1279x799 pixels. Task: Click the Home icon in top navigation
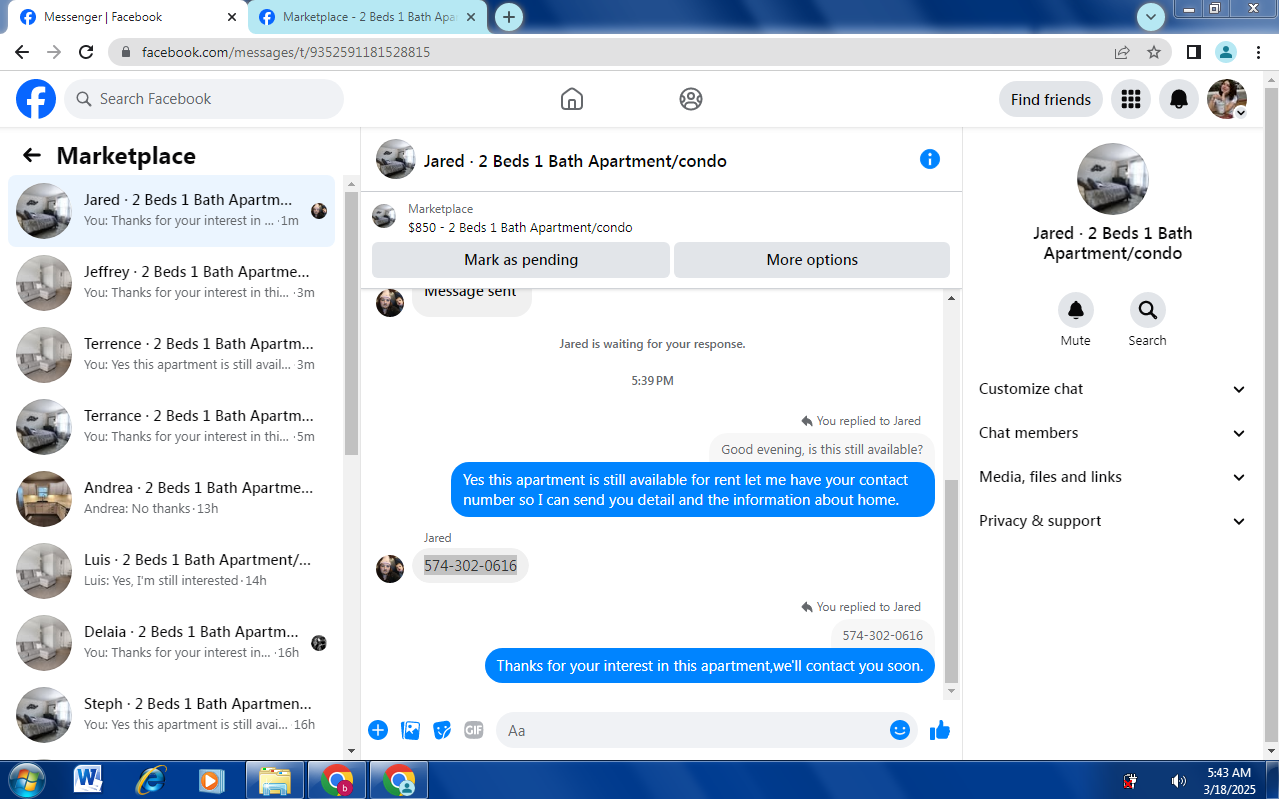tap(572, 99)
